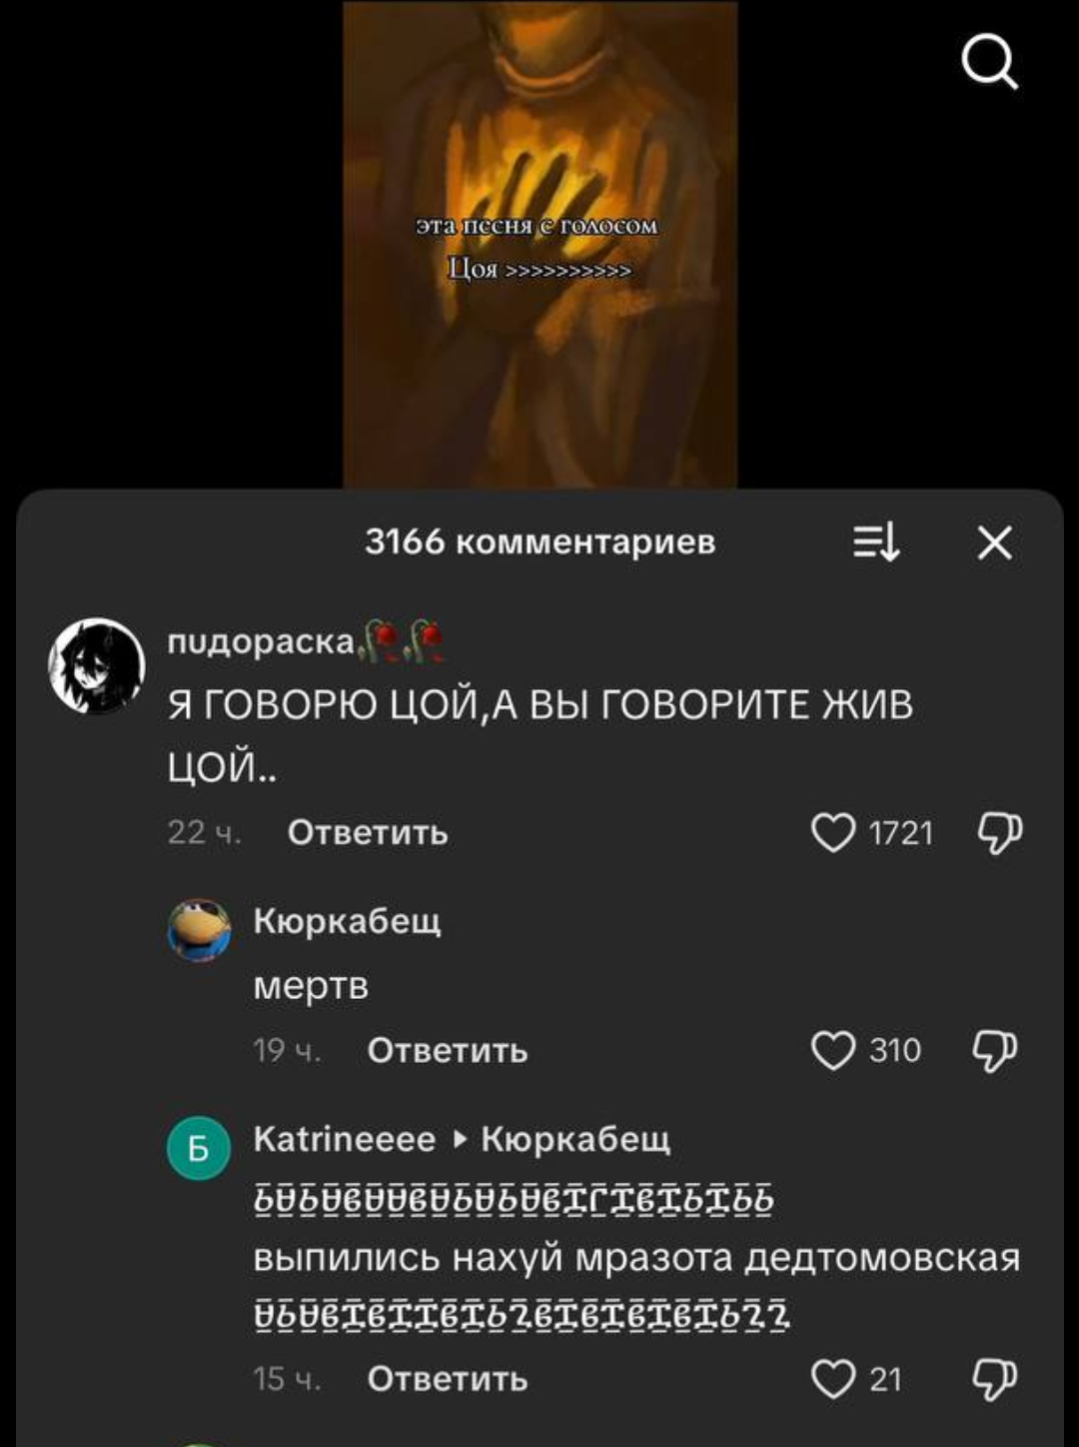This screenshot has width=1079, height=1447.
Task: Like Кюркабещ's reply "мертв"
Action: (x=833, y=1050)
